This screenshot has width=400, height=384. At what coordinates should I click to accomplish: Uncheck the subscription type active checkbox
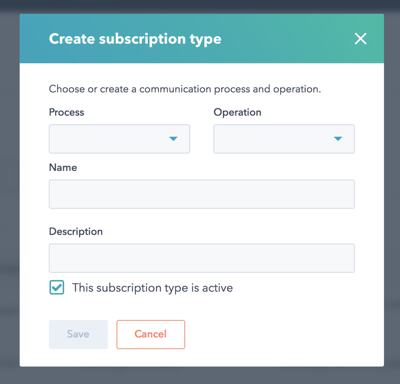57,287
